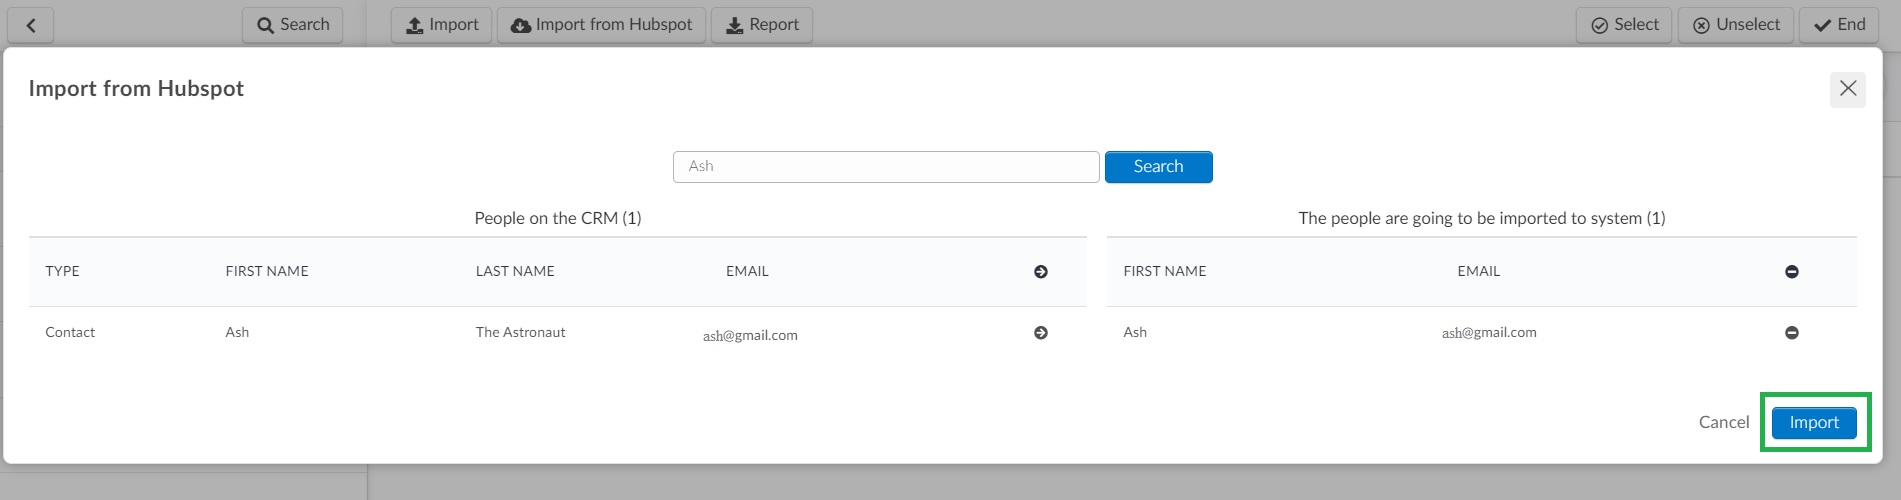Click the import list FIRST NAME header
1901x500 pixels.
tap(1165, 271)
